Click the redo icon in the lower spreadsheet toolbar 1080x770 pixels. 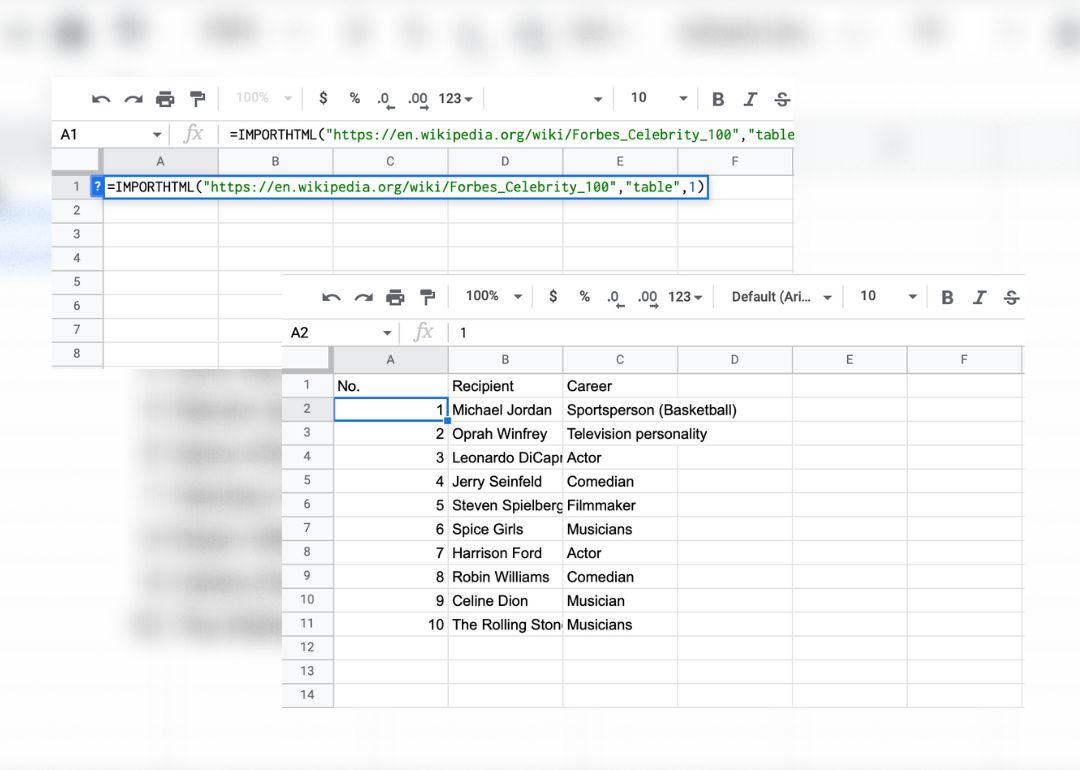point(363,297)
